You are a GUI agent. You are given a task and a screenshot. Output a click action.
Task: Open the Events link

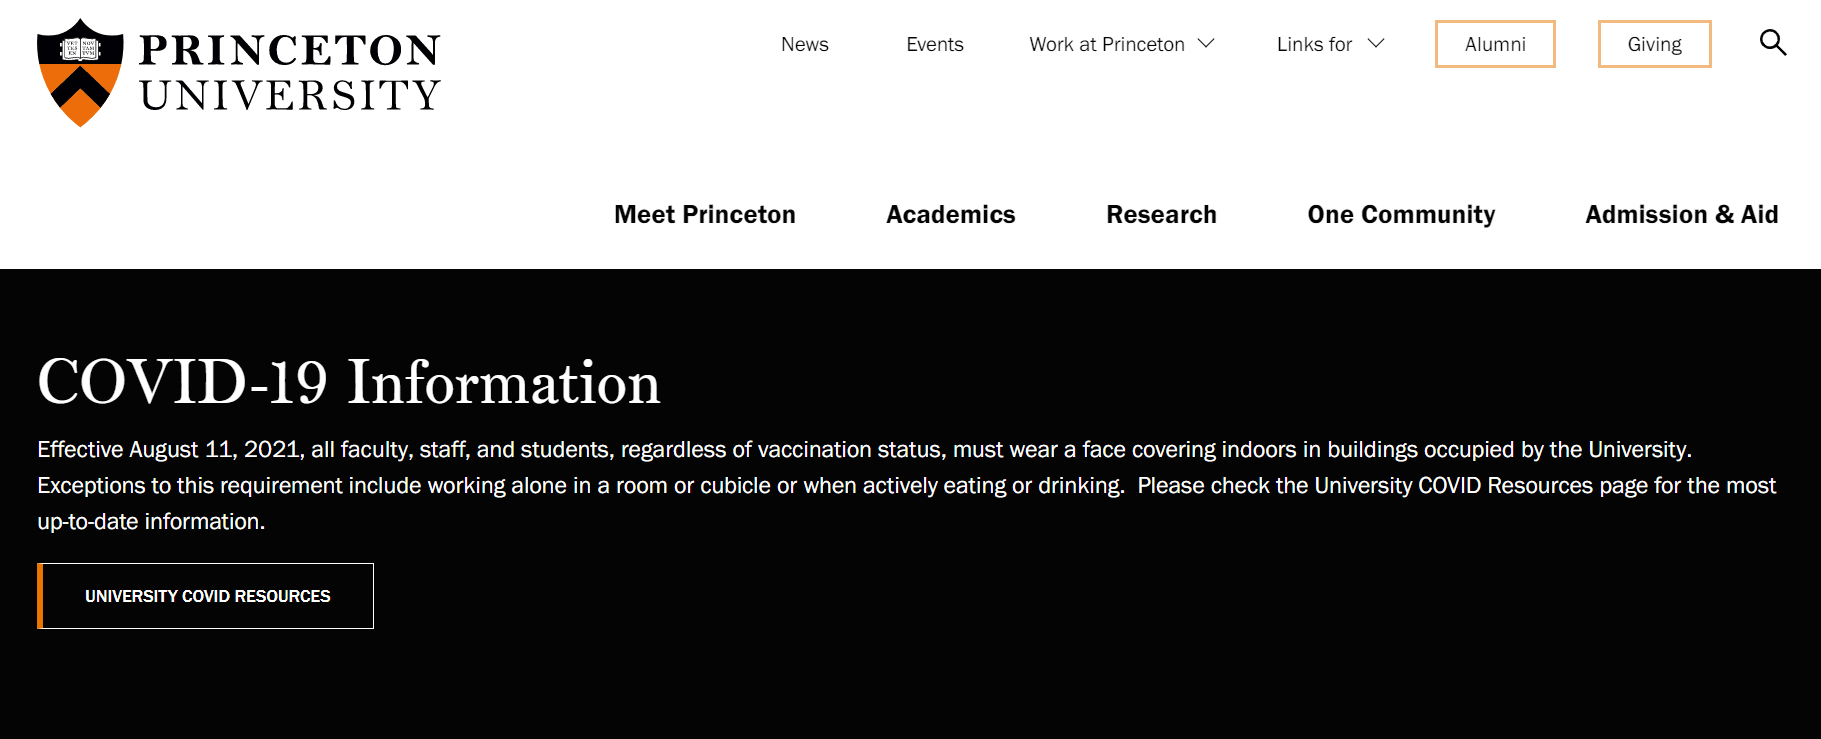point(934,45)
